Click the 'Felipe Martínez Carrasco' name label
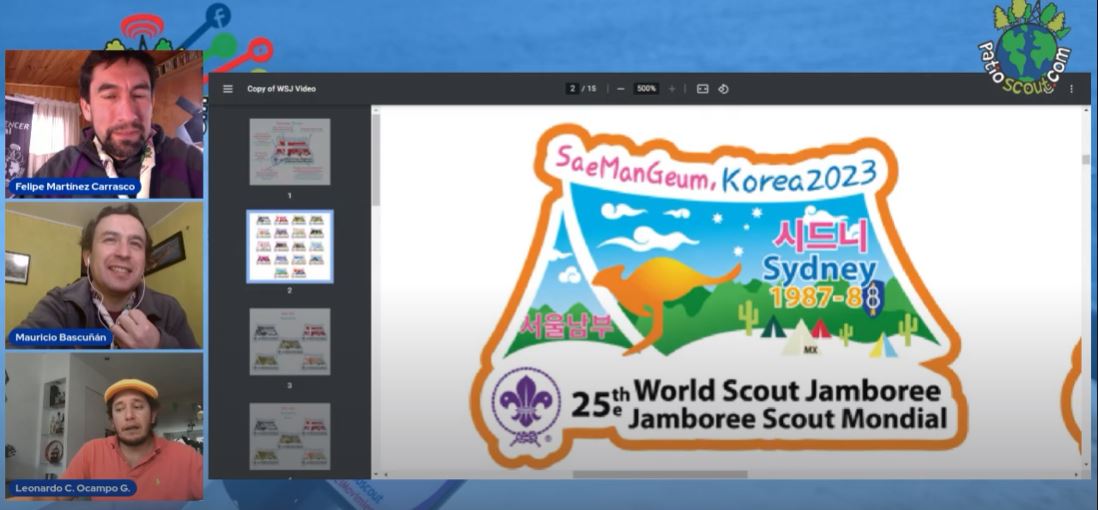 74,187
